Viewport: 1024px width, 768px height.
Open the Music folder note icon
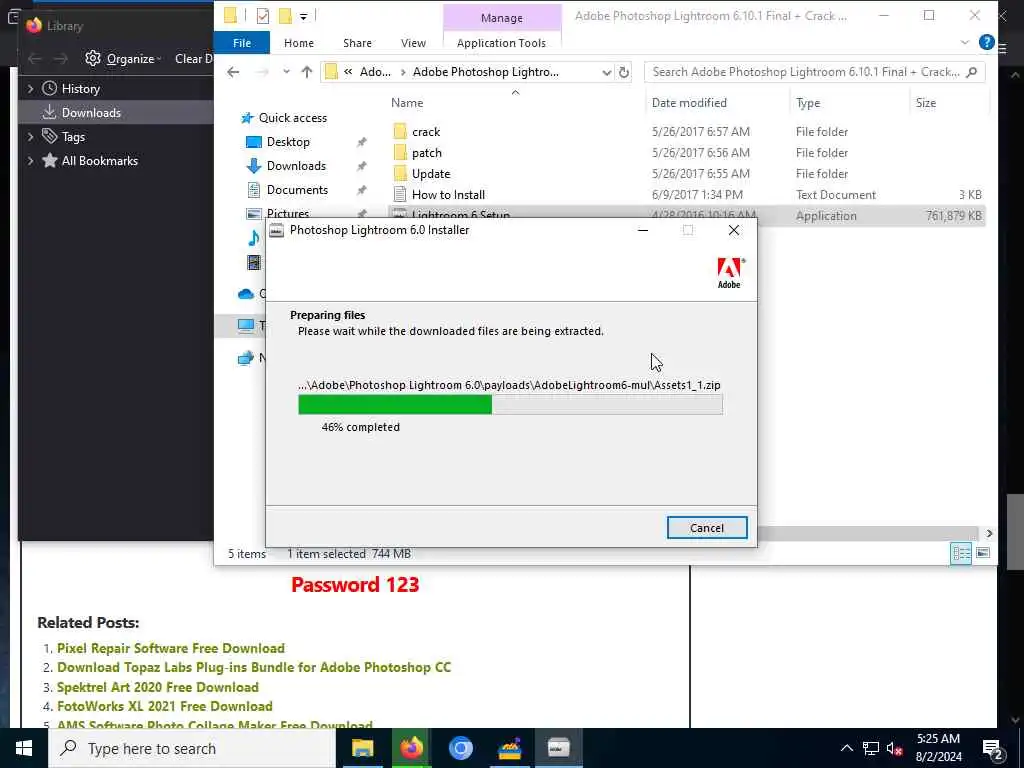pos(254,238)
